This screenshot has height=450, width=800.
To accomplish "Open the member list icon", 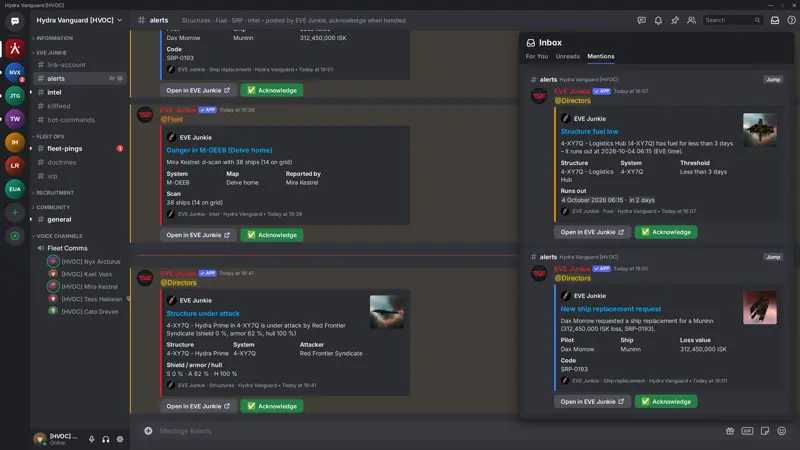I will coord(691,20).
